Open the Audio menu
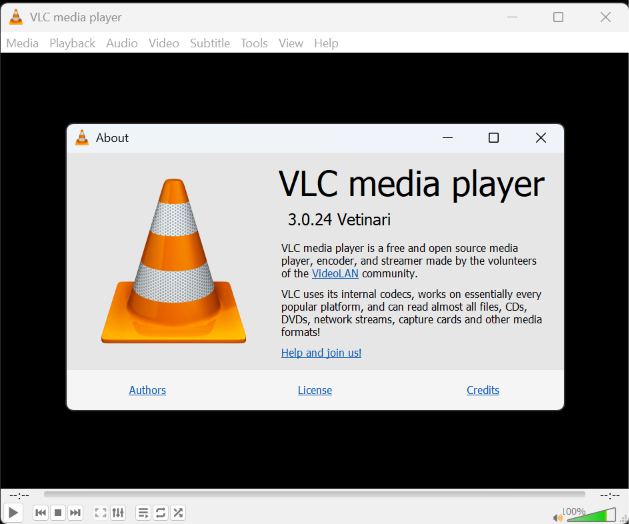Screen dimensions: 629x524 tap(122, 43)
